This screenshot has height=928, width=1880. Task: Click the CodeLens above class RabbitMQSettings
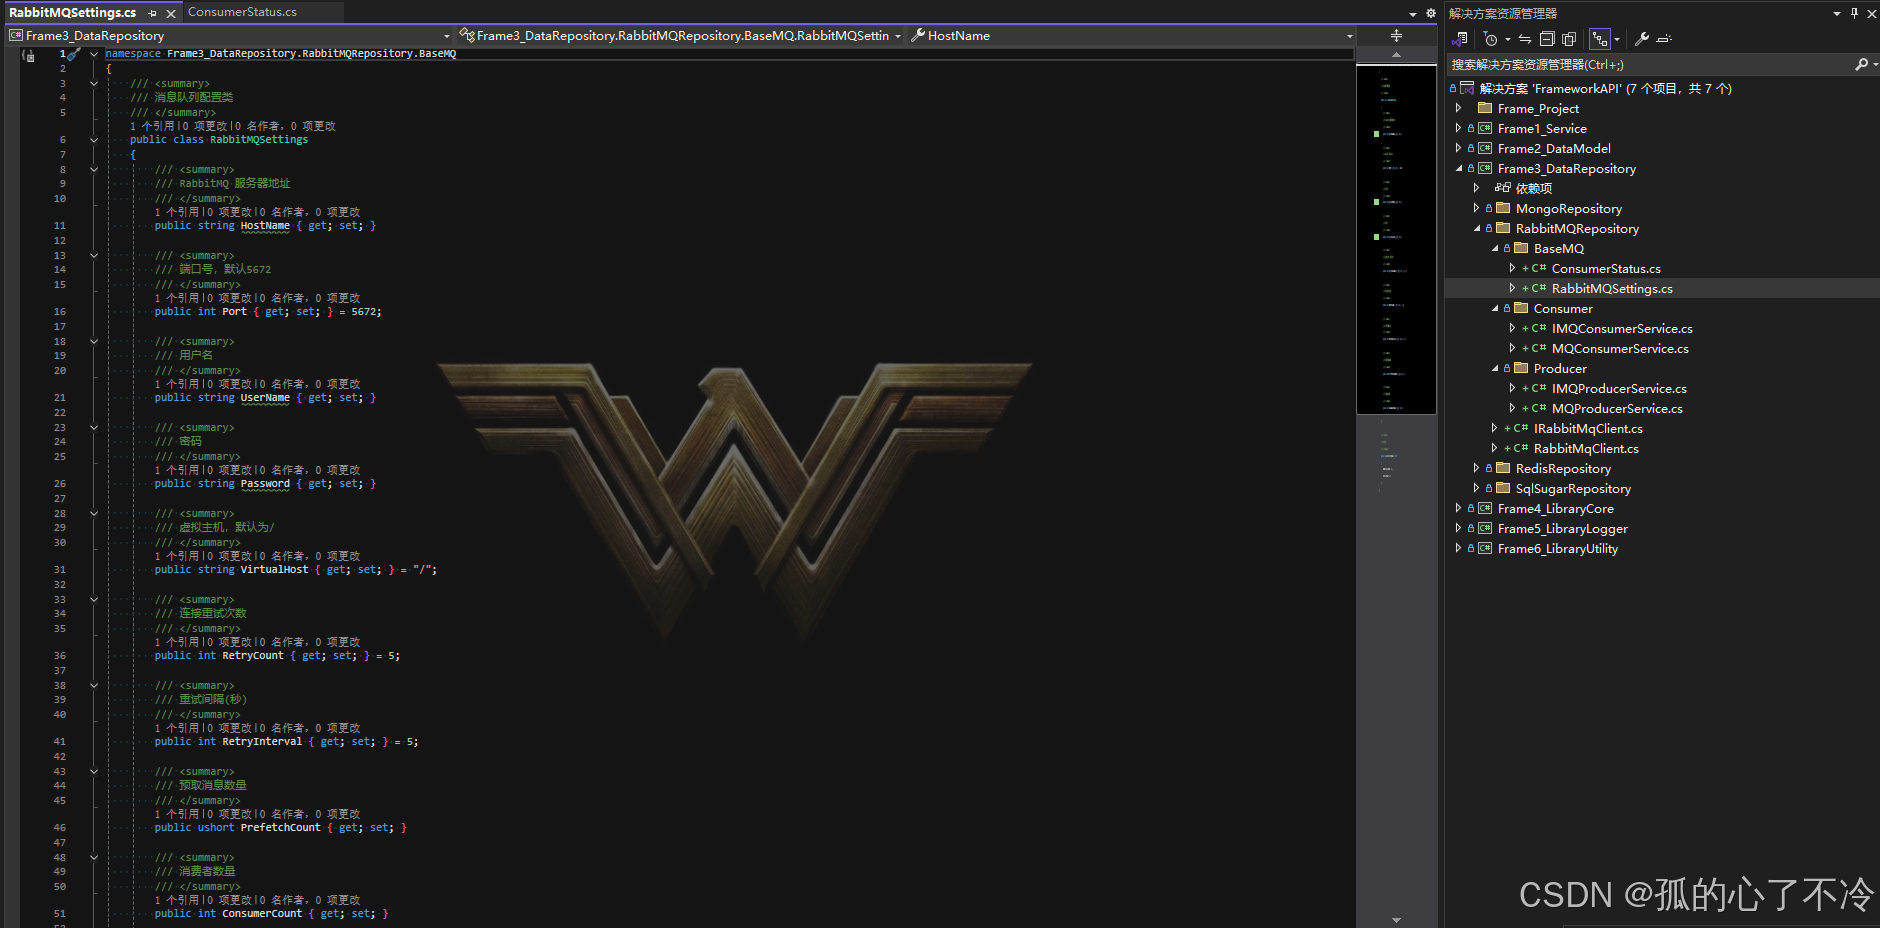click(x=232, y=126)
